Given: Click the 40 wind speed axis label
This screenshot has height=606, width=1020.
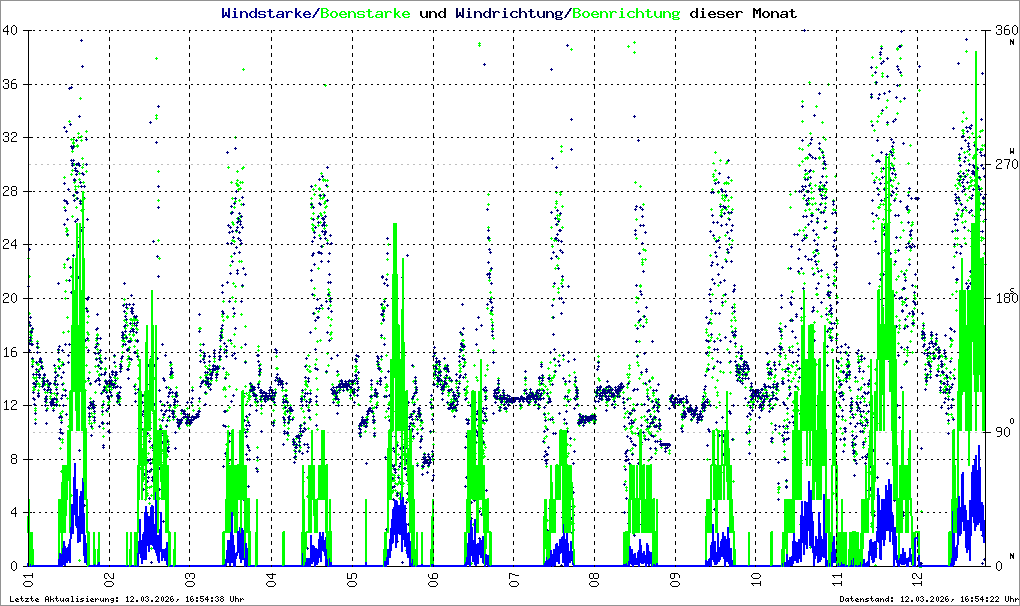Looking at the screenshot, I should (x=10, y=31).
